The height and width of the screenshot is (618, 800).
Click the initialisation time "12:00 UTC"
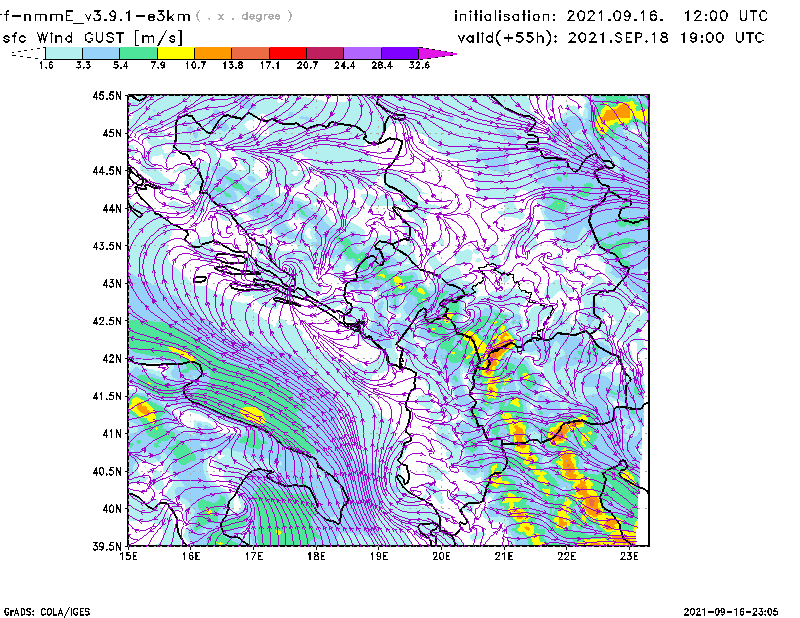point(726,16)
